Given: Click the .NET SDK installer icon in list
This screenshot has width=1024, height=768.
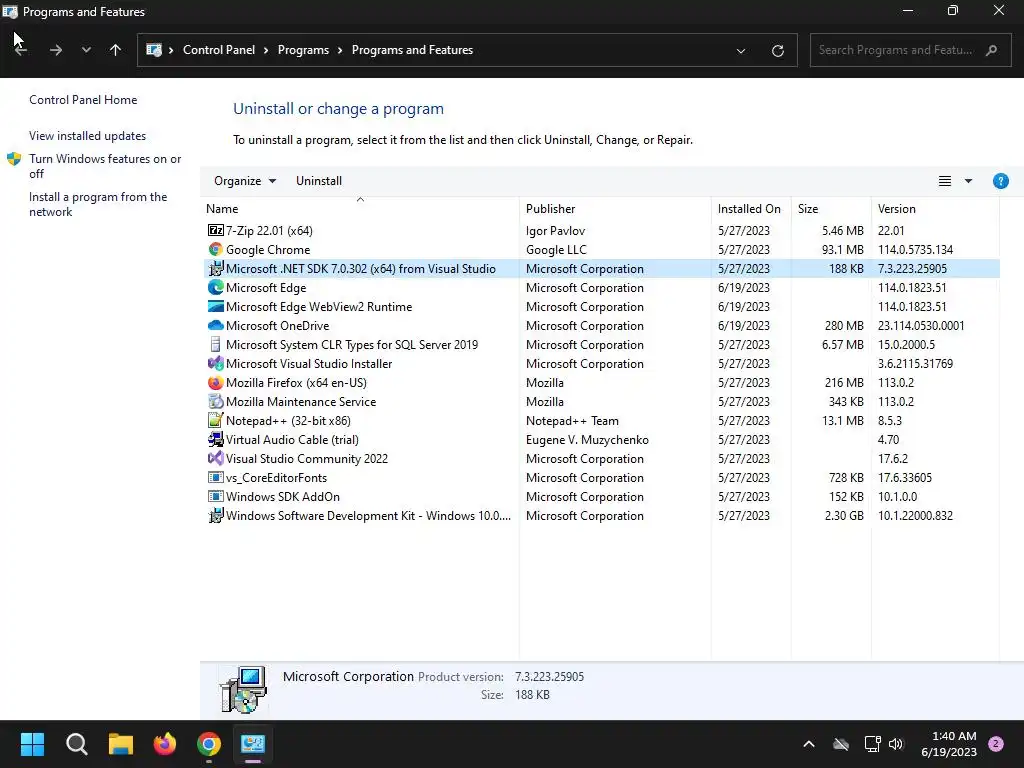Looking at the screenshot, I should (x=216, y=268).
